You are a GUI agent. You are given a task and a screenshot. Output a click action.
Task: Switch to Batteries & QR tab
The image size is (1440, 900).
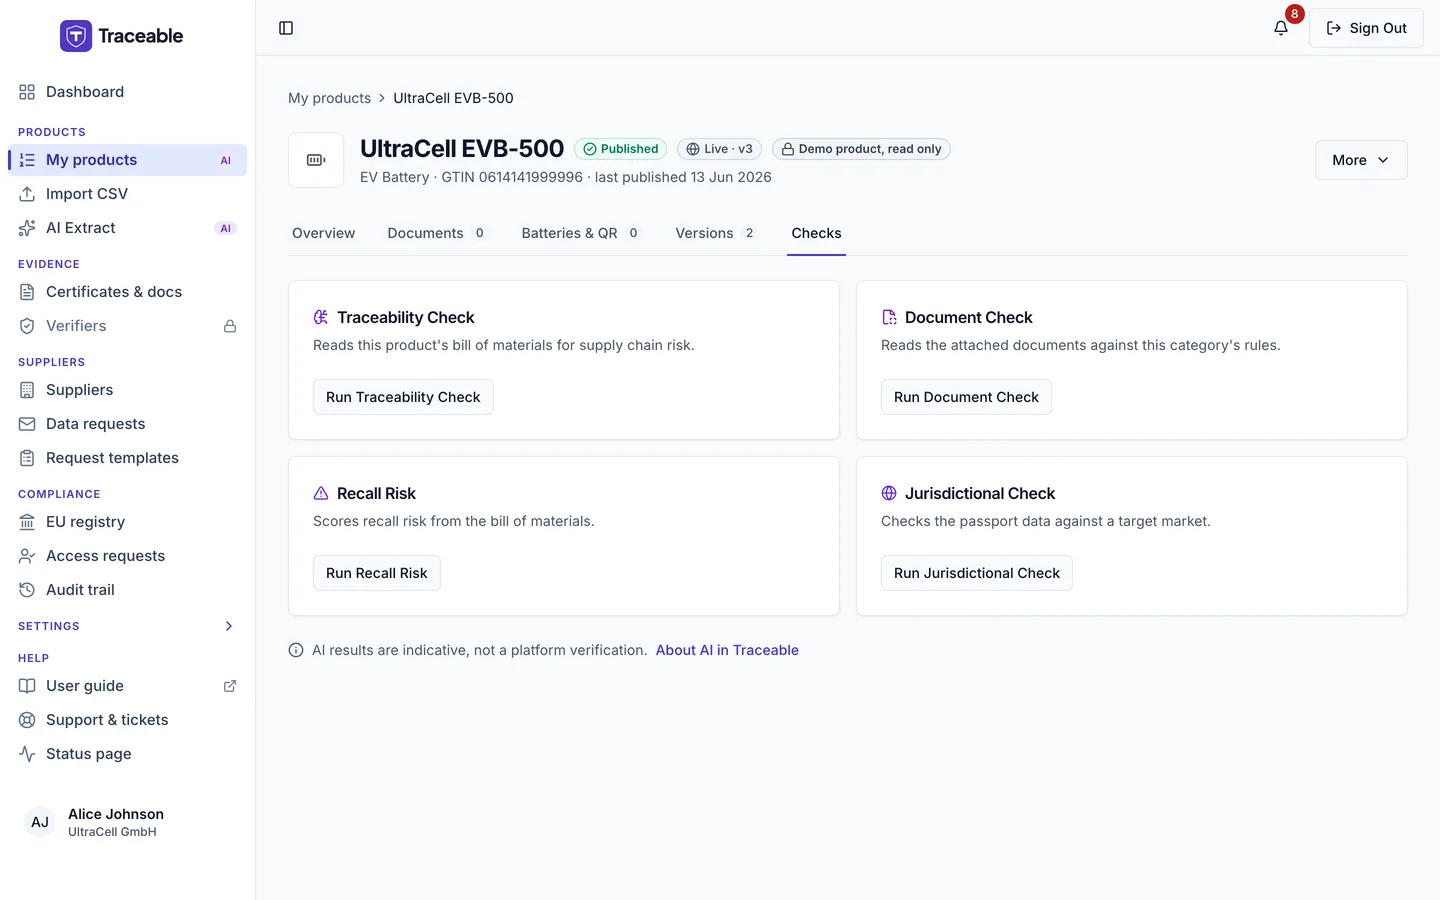pos(581,233)
